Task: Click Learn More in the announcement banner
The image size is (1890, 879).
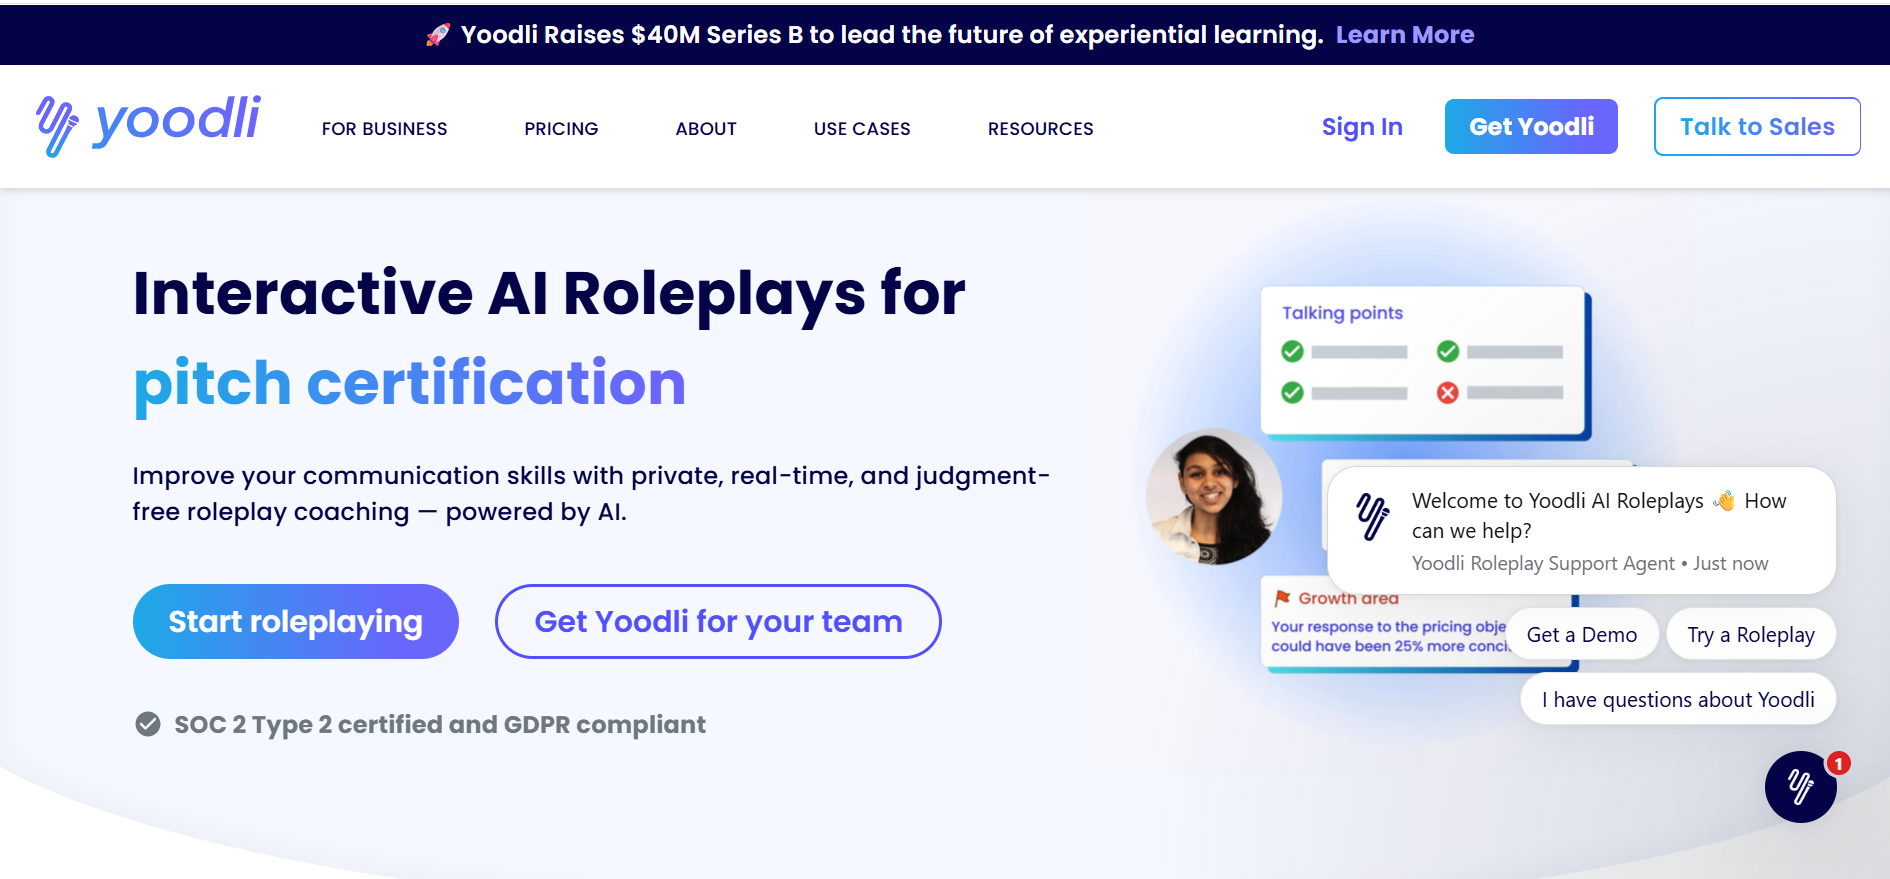Action: tap(1404, 35)
